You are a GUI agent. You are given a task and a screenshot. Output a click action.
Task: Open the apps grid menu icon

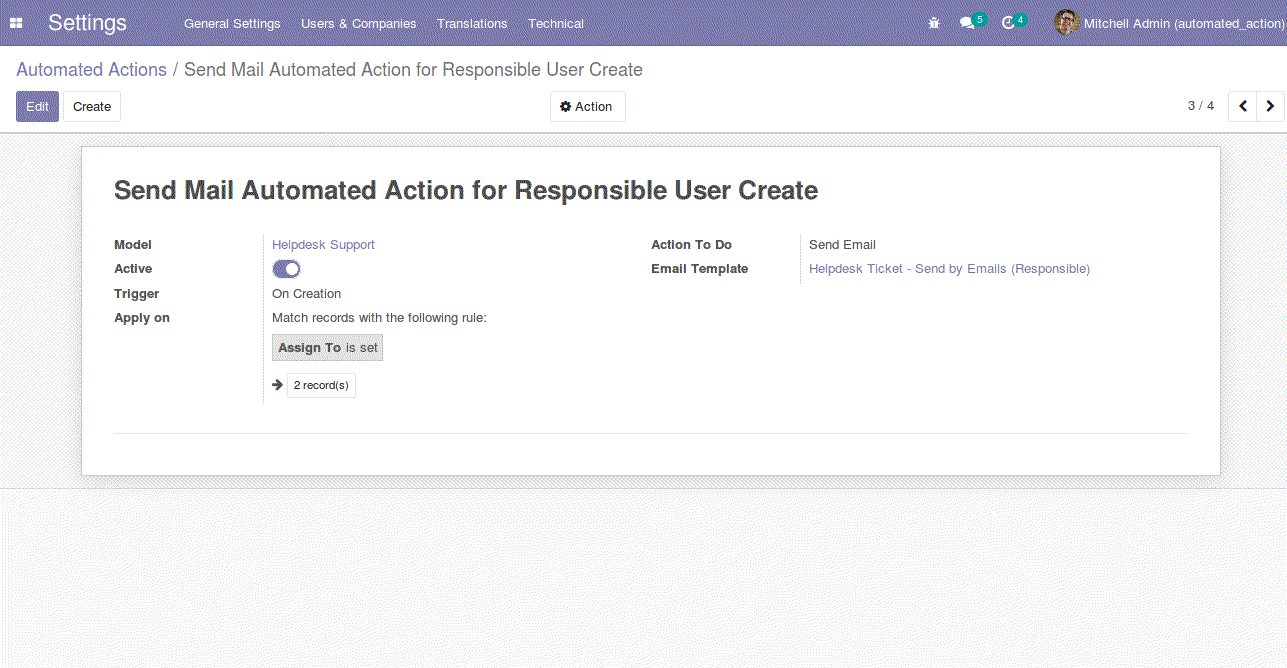[x=16, y=23]
